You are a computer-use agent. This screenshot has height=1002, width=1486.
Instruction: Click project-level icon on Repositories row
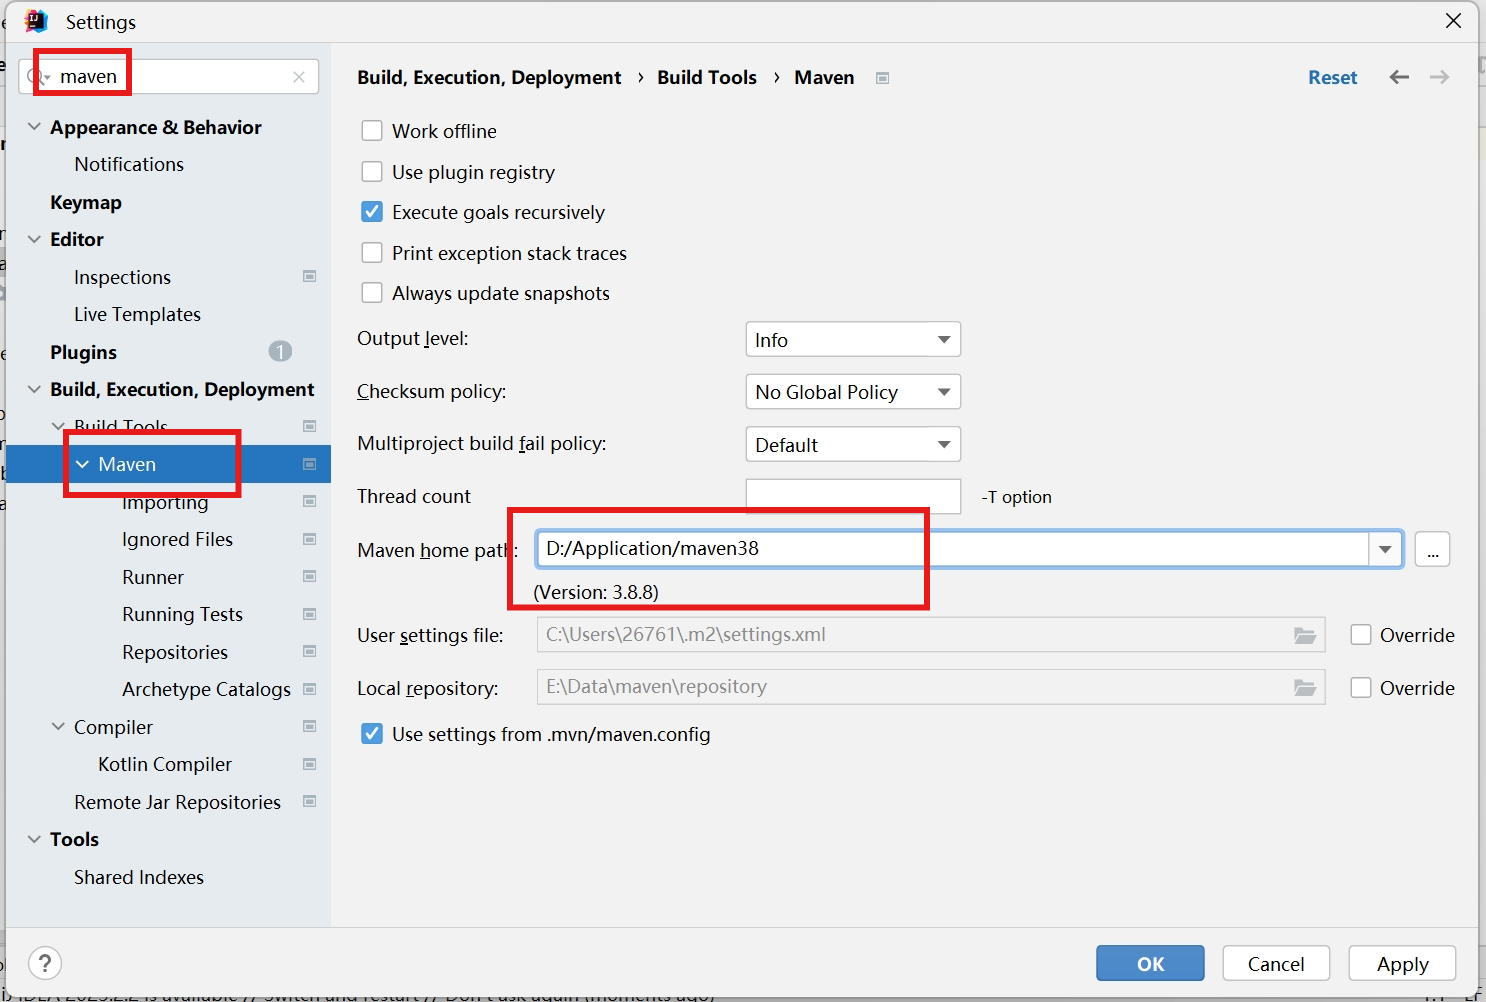pos(310,651)
